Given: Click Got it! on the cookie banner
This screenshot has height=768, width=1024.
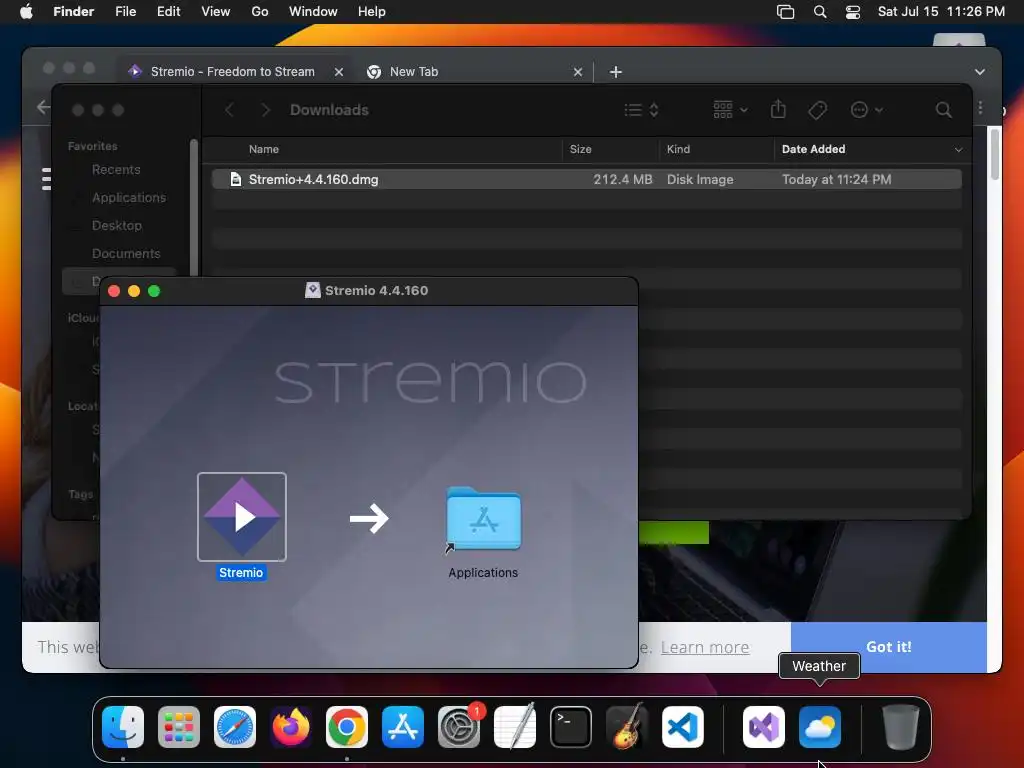Looking at the screenshot, I should pyautogui.click(x=889, y=647).
